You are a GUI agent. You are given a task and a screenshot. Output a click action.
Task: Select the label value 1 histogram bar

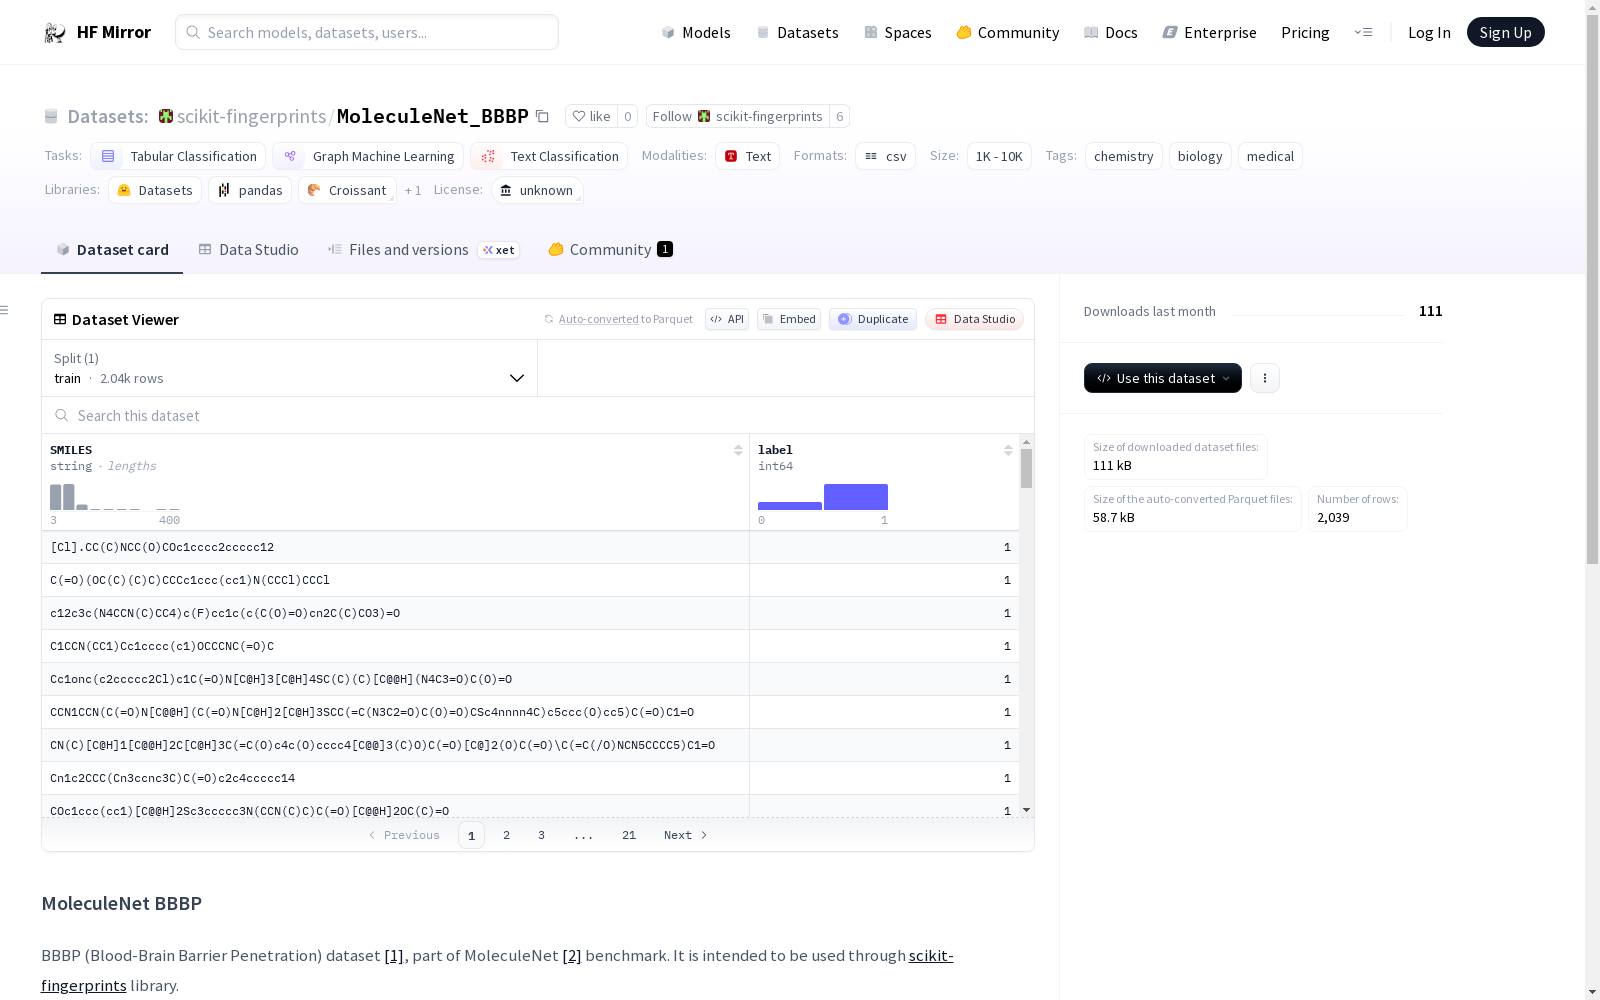(856, 497)
